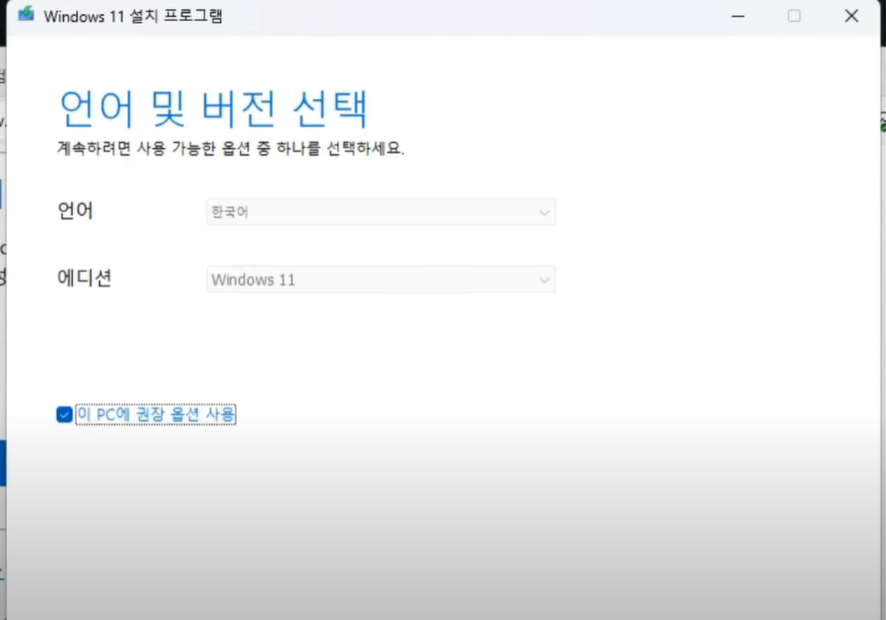The height and width of the screenshot is (620, 886).
Task: Click the '언어 및 버전 선택' heading
Action: coord(213,108)
